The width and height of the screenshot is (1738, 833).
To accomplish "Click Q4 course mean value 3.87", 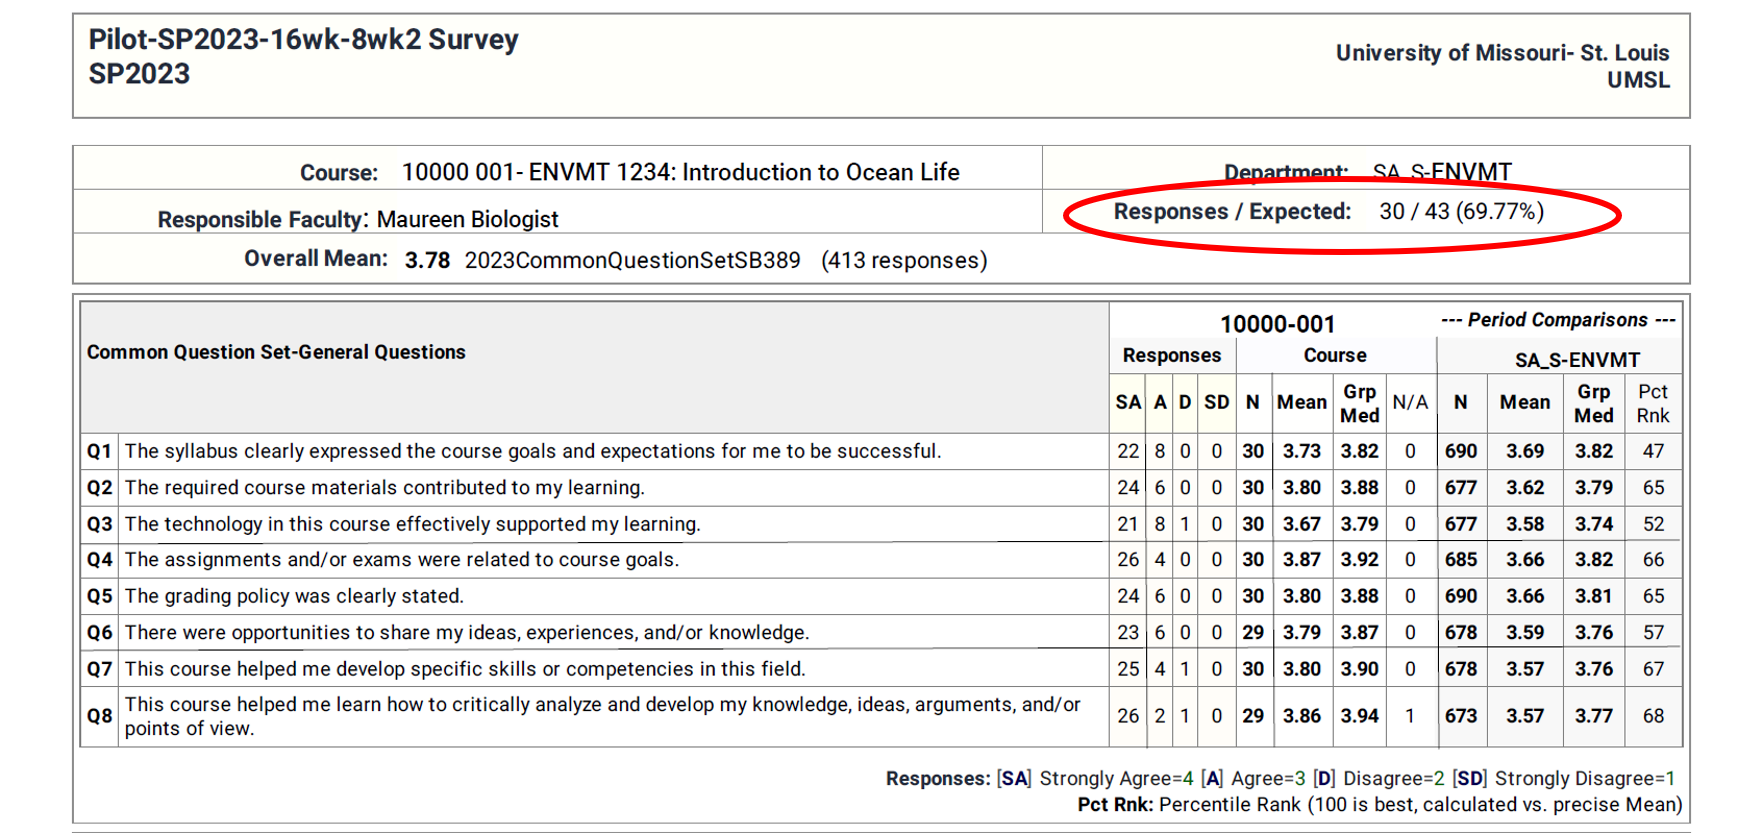I will (1301, 560).
